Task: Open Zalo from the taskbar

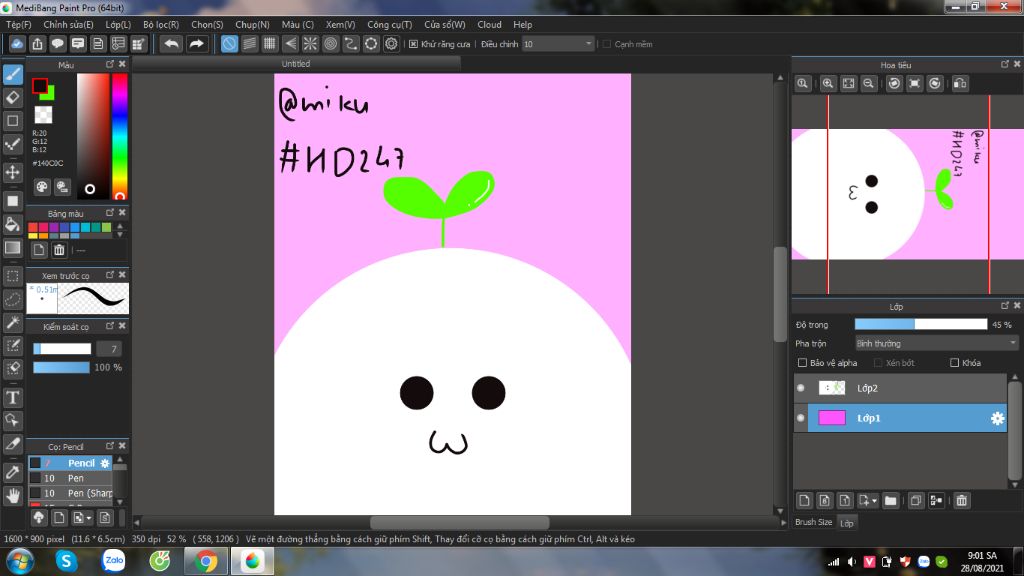Action: (x=113, y=561)
